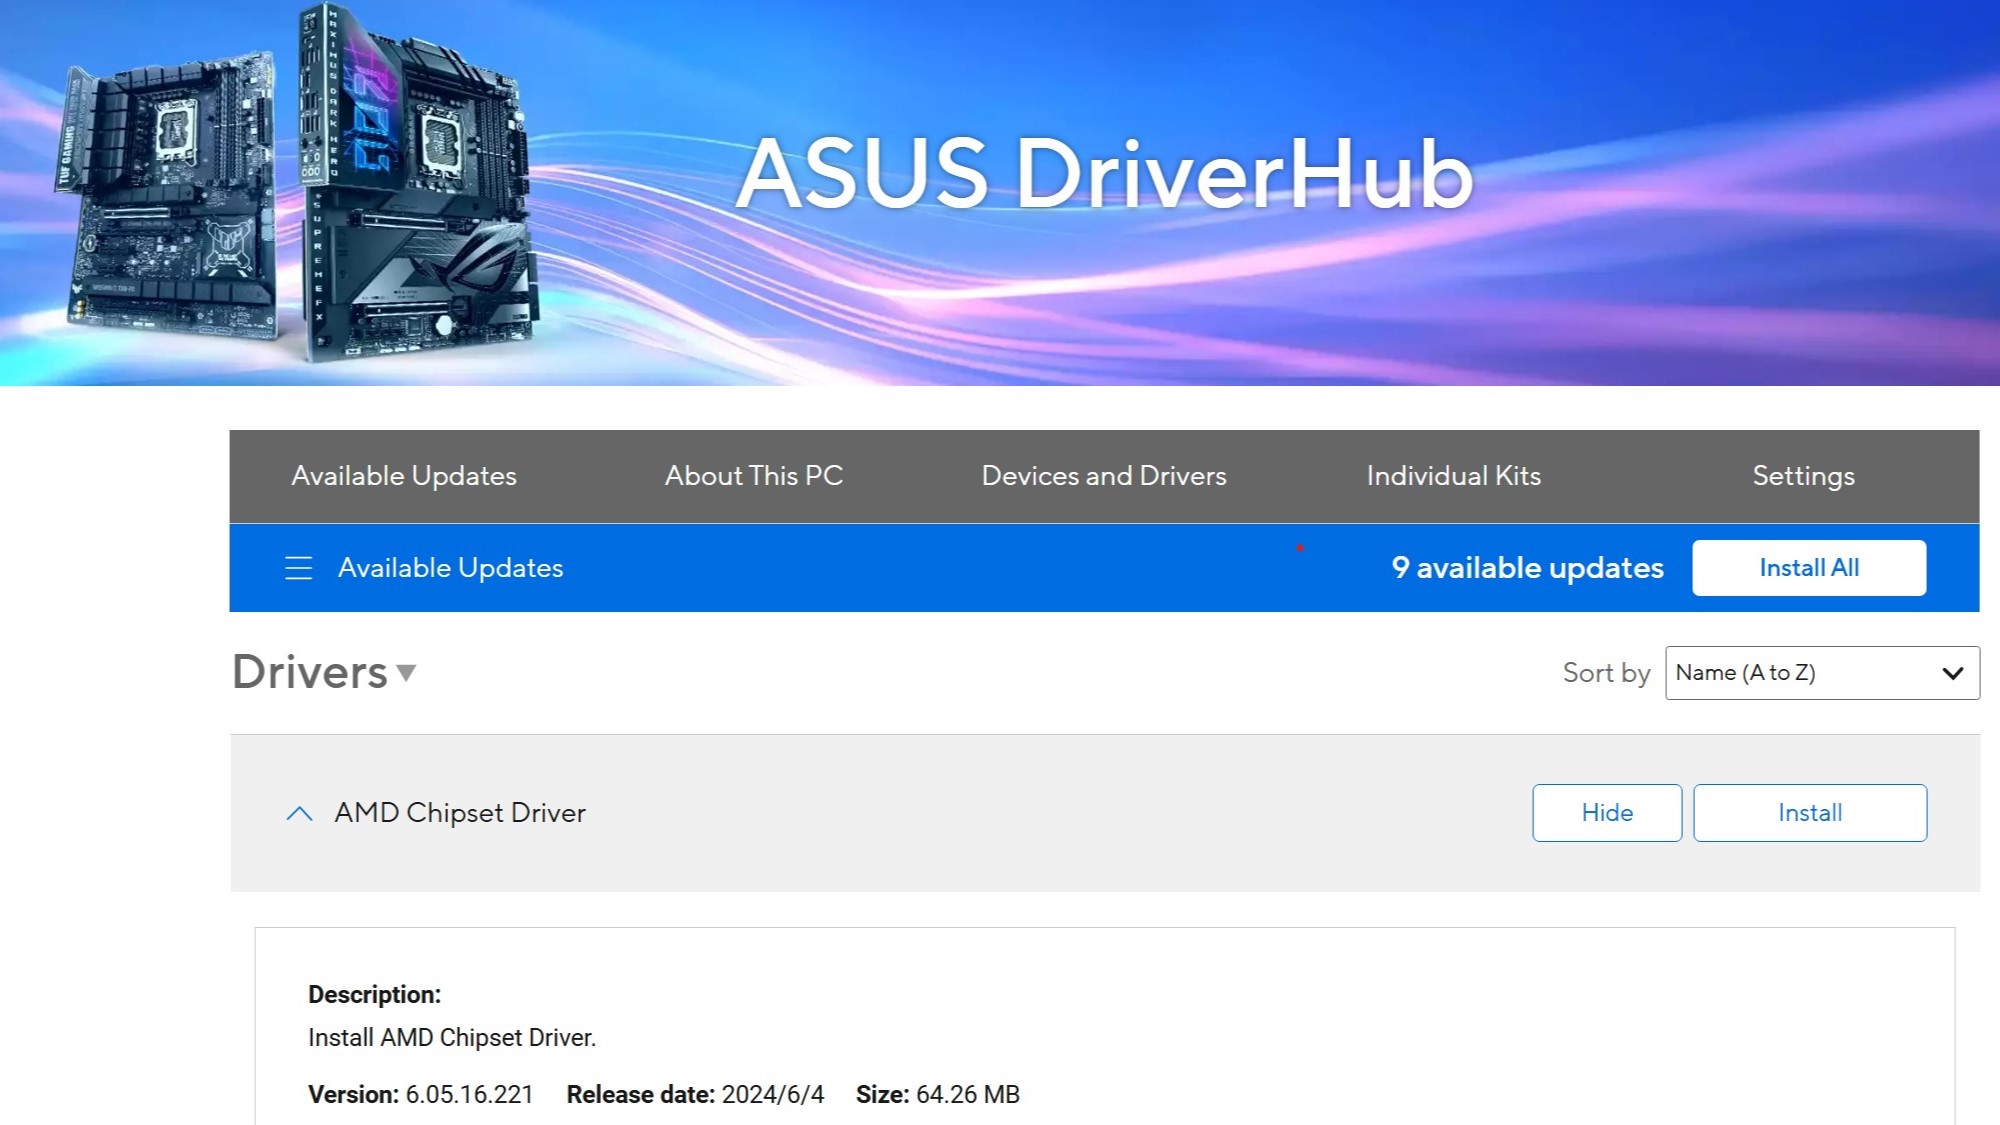The width and height of the screenshot is (2000, 1125).
Task: Click the Release date 2024/6/4 text
Action: click(695, 1095)
